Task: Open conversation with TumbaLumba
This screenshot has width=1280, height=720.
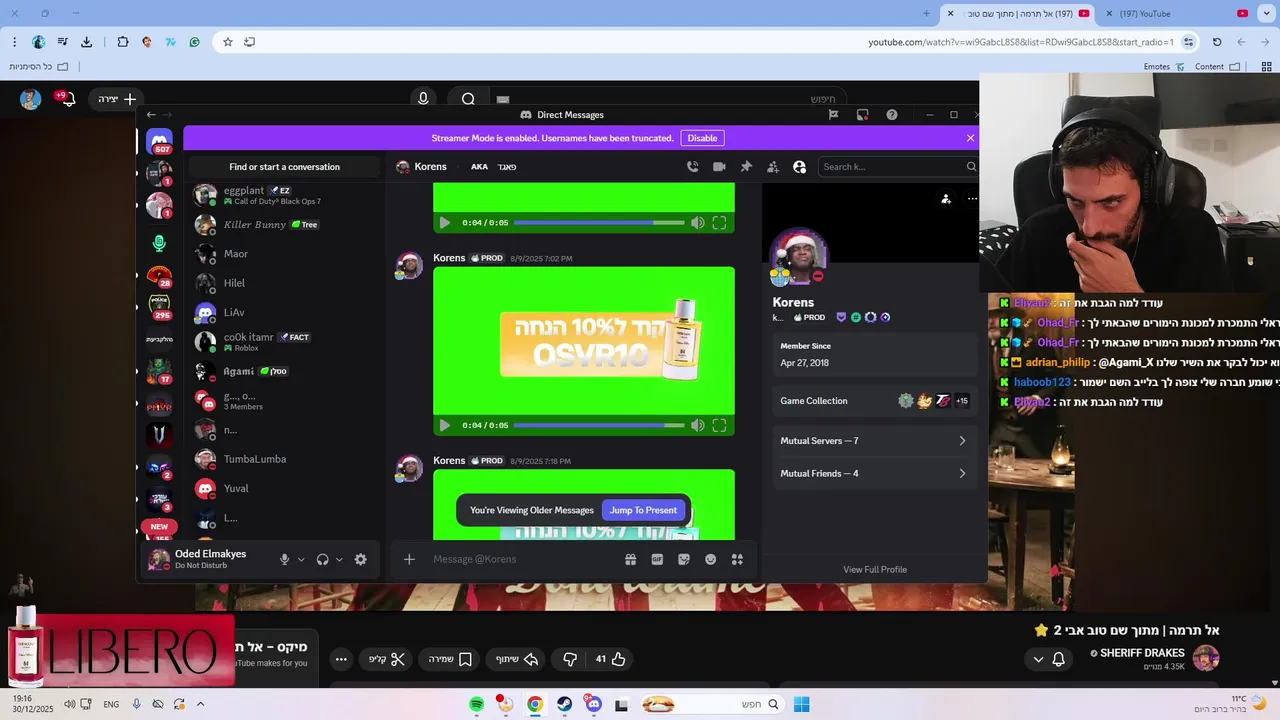Action: [284, 459]
